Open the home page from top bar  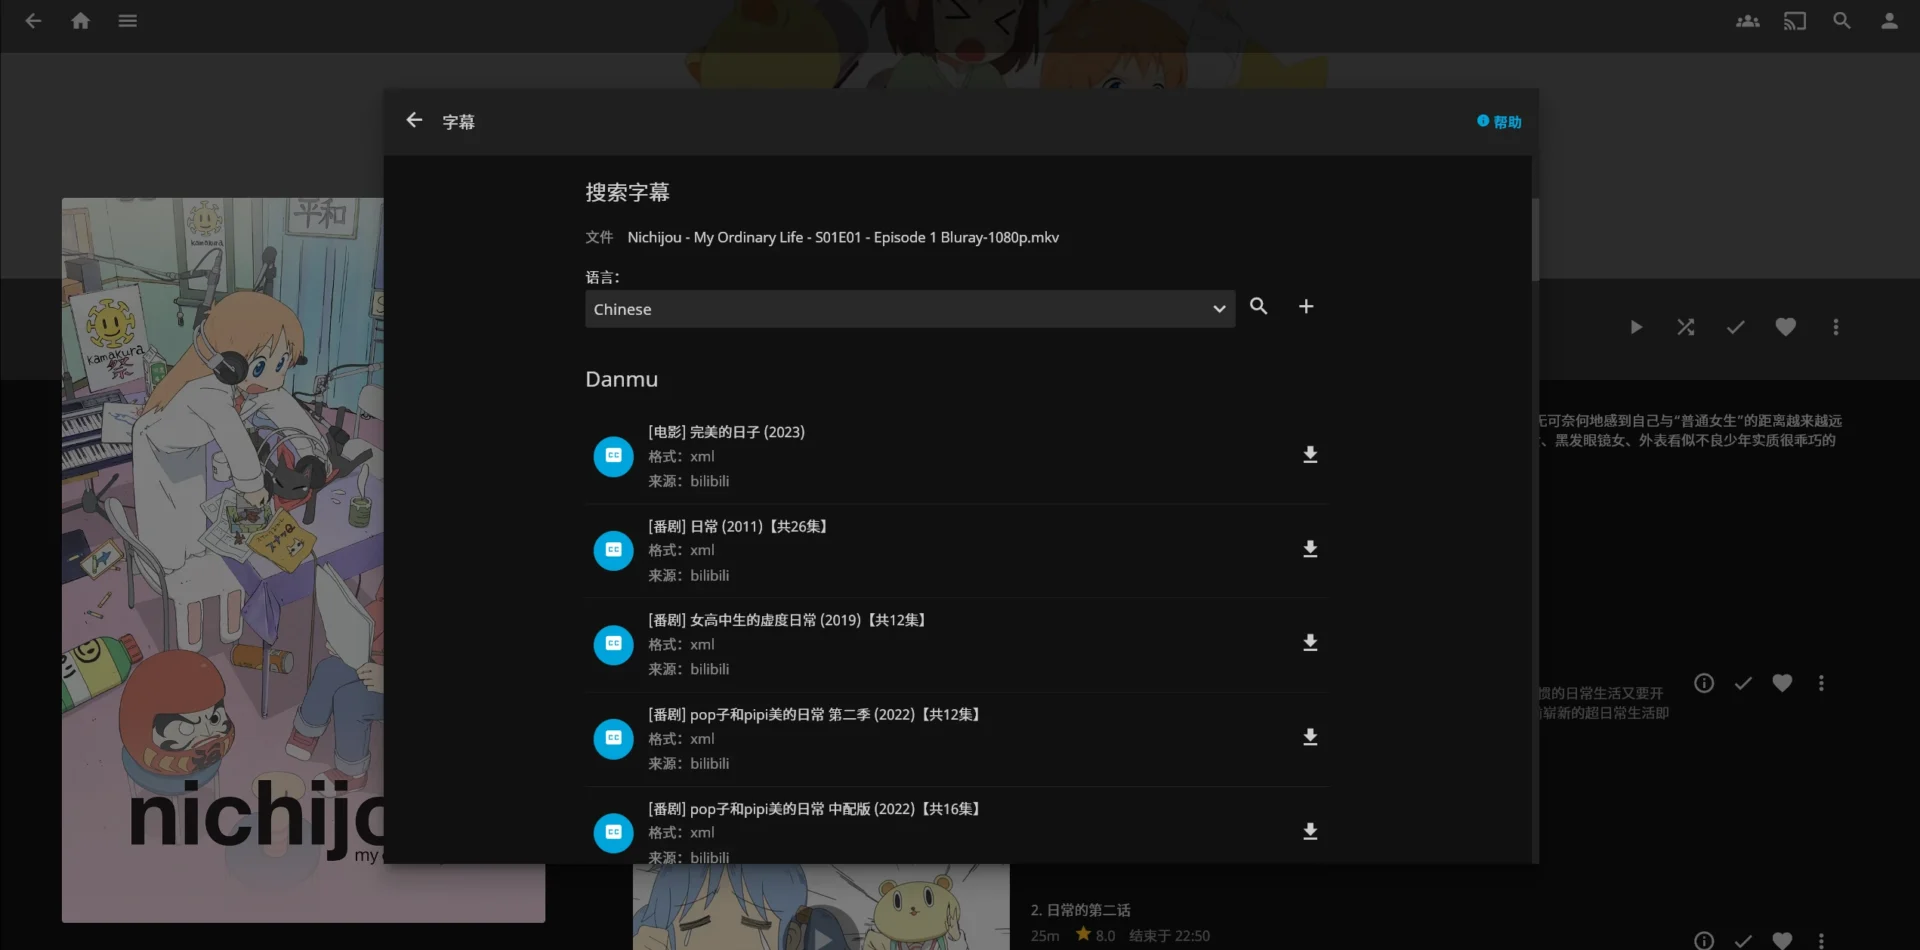click(81, 21)
